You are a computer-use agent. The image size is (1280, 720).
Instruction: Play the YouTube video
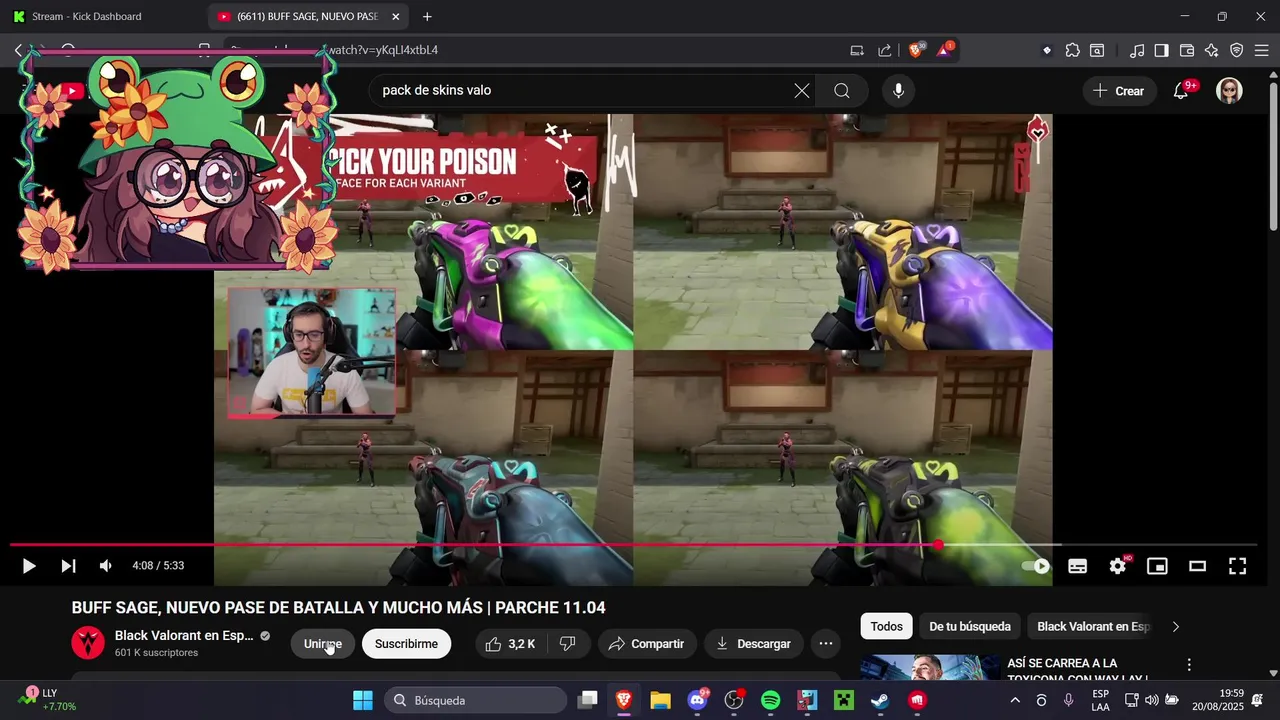pos(29,566)
